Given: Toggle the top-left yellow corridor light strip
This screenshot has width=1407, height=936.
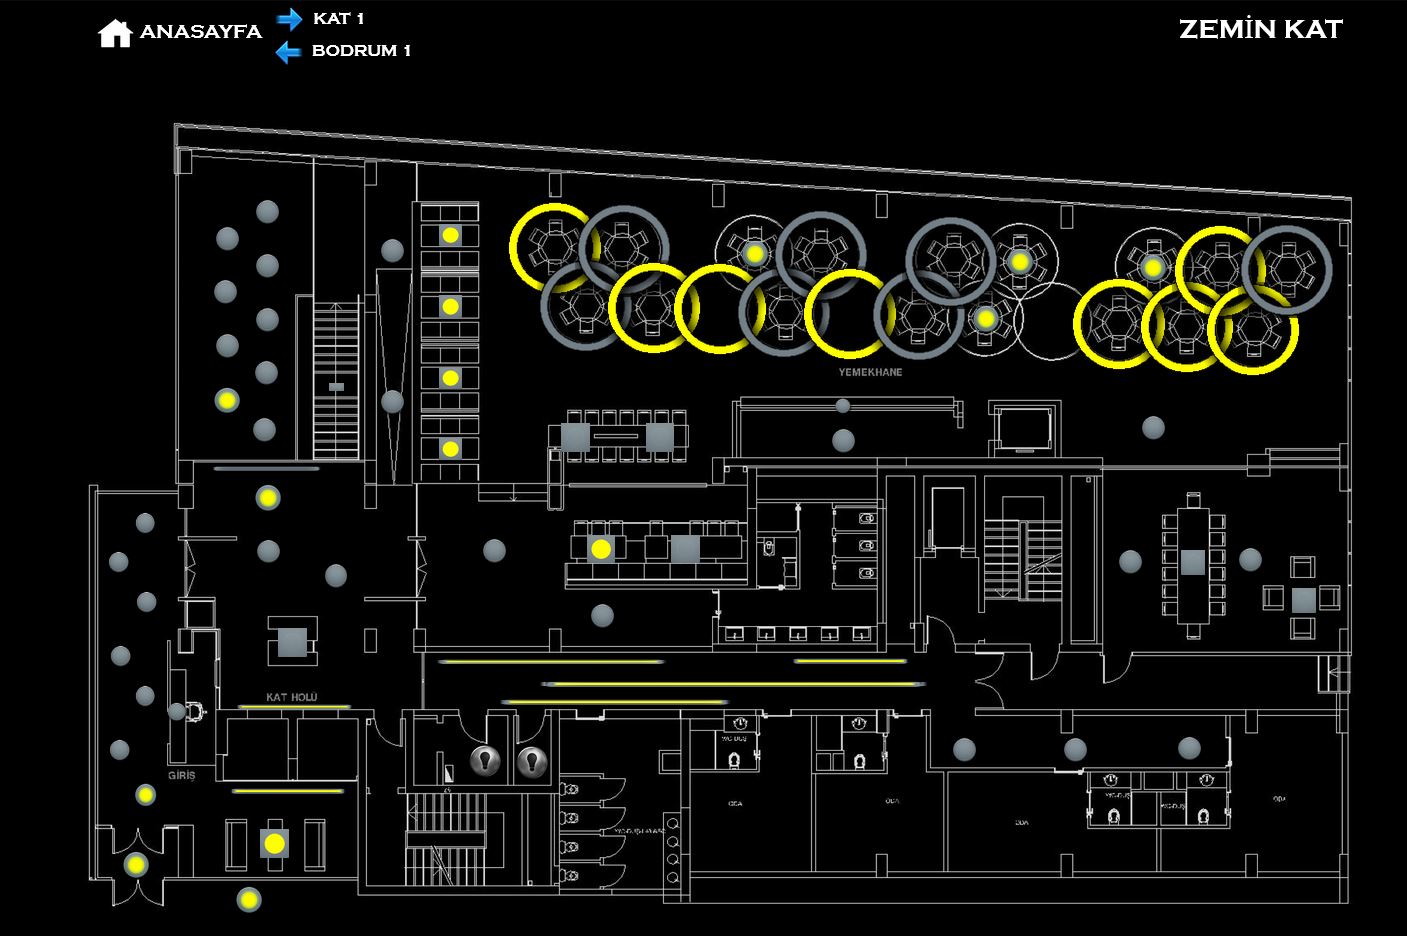Looking at the screenshot, I should 551,661.
